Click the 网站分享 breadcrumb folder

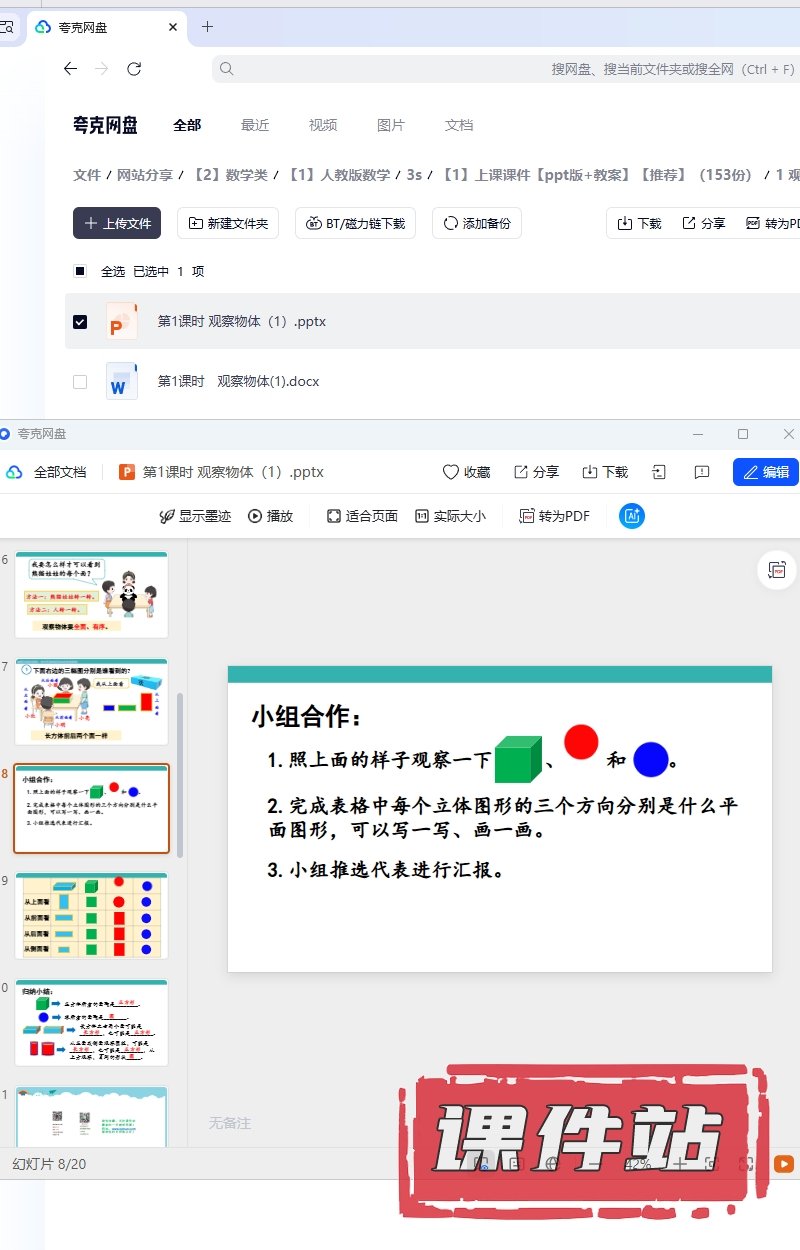[x=145, y=175]
